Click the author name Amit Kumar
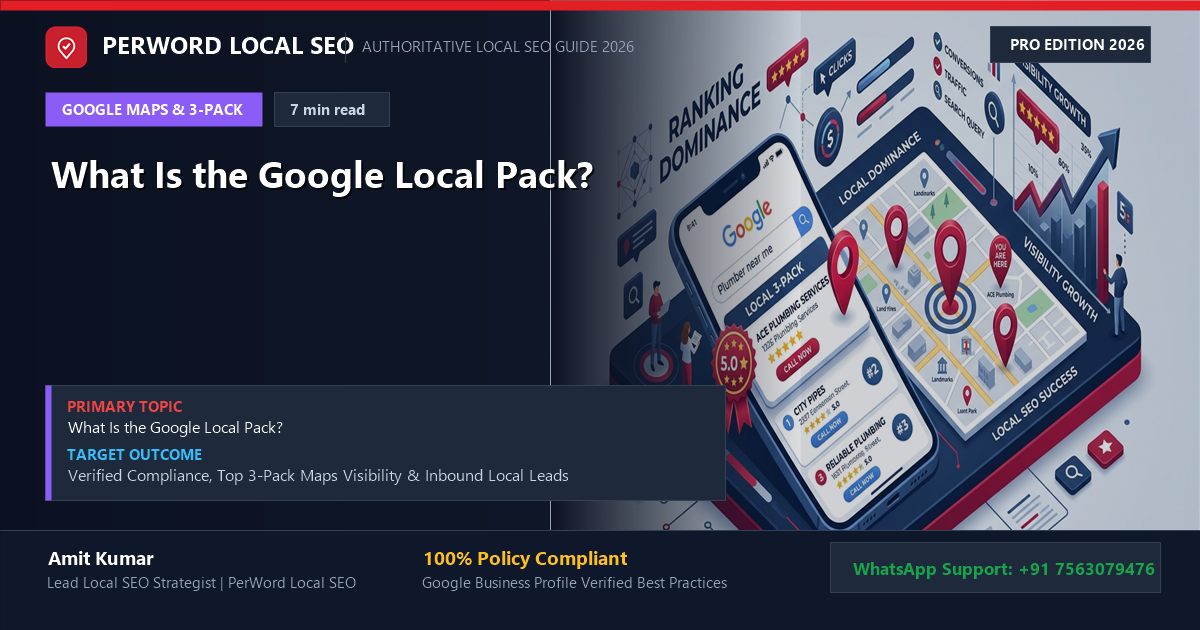Viewport: 1200px width, 630px height. pyautogui.click(x=101, y=559)
